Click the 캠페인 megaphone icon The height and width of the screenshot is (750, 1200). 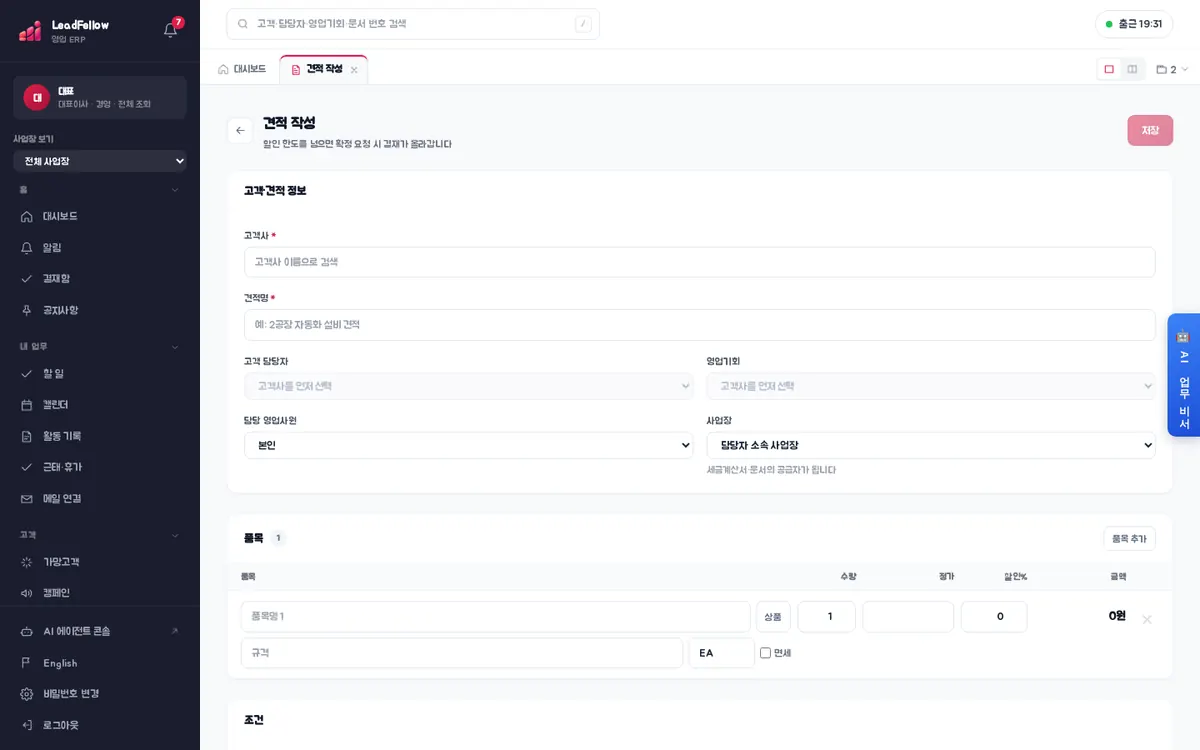27,593
